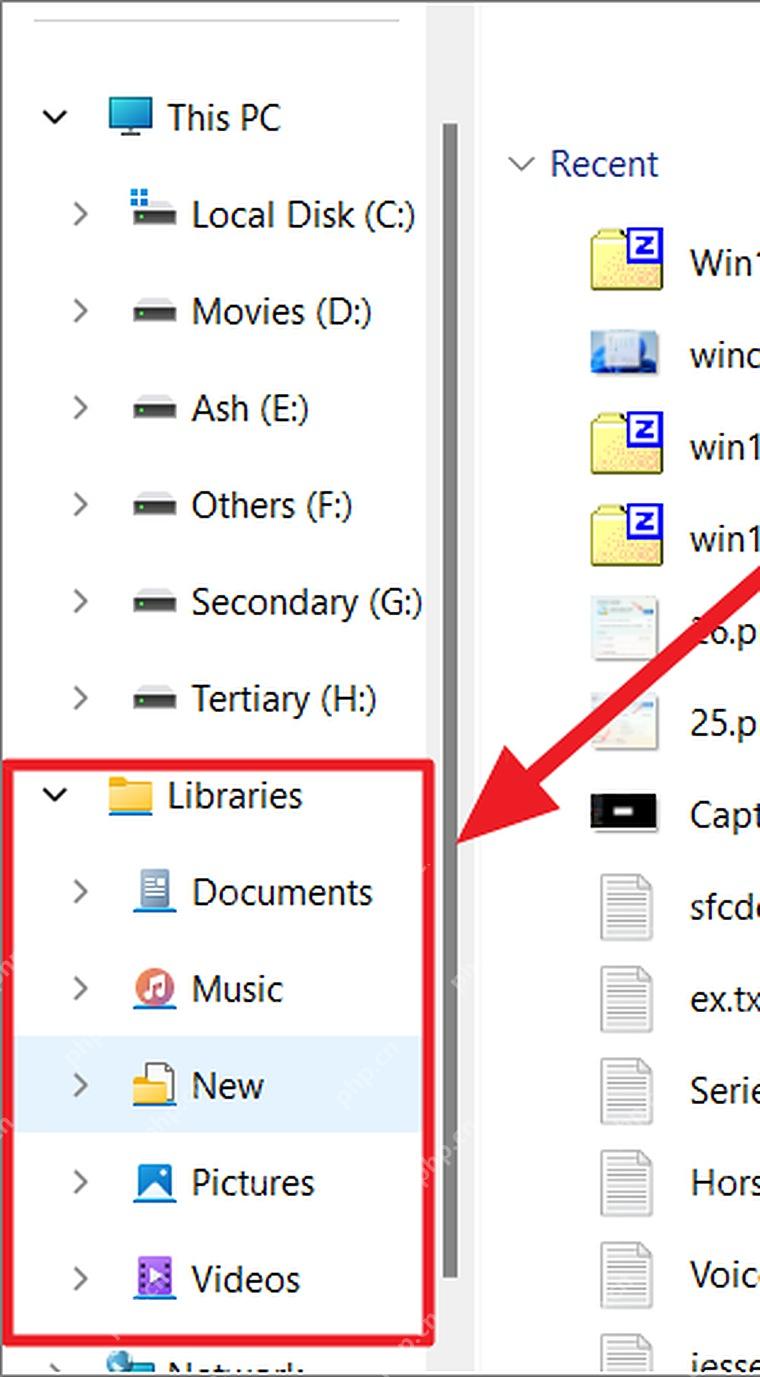The height and width of the screenshot is (1377, 760).
Task: Select the 'Others (F:)' label
Action: click(272, 506)
